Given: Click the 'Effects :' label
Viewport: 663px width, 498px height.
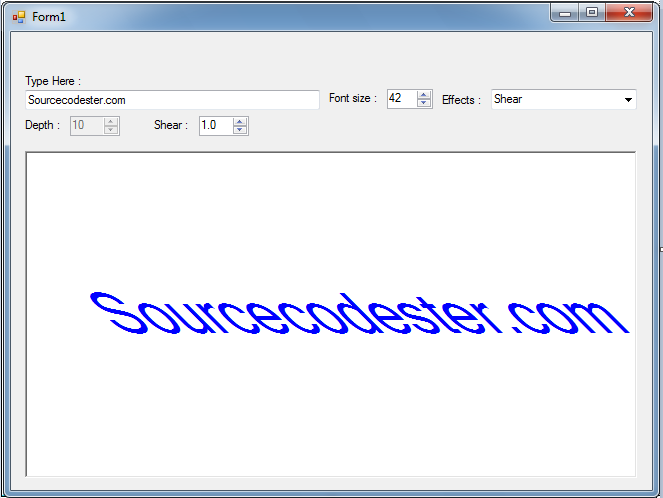Looking at the screenshot, I should pyautogui.click(x=461, y=100).
